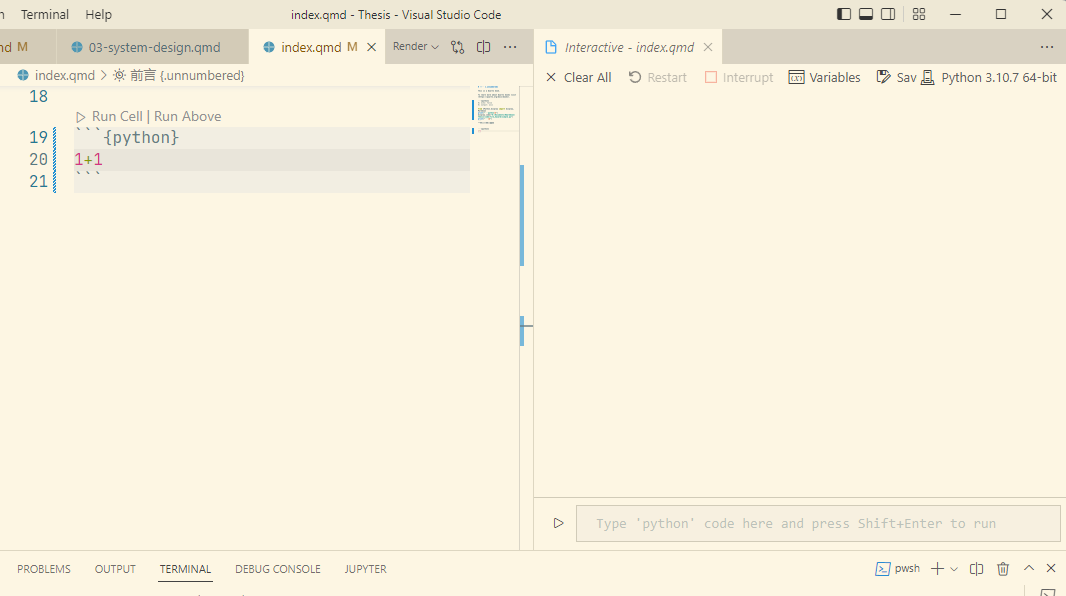
Task: Click the Render button
Action: tap(410, 46)
